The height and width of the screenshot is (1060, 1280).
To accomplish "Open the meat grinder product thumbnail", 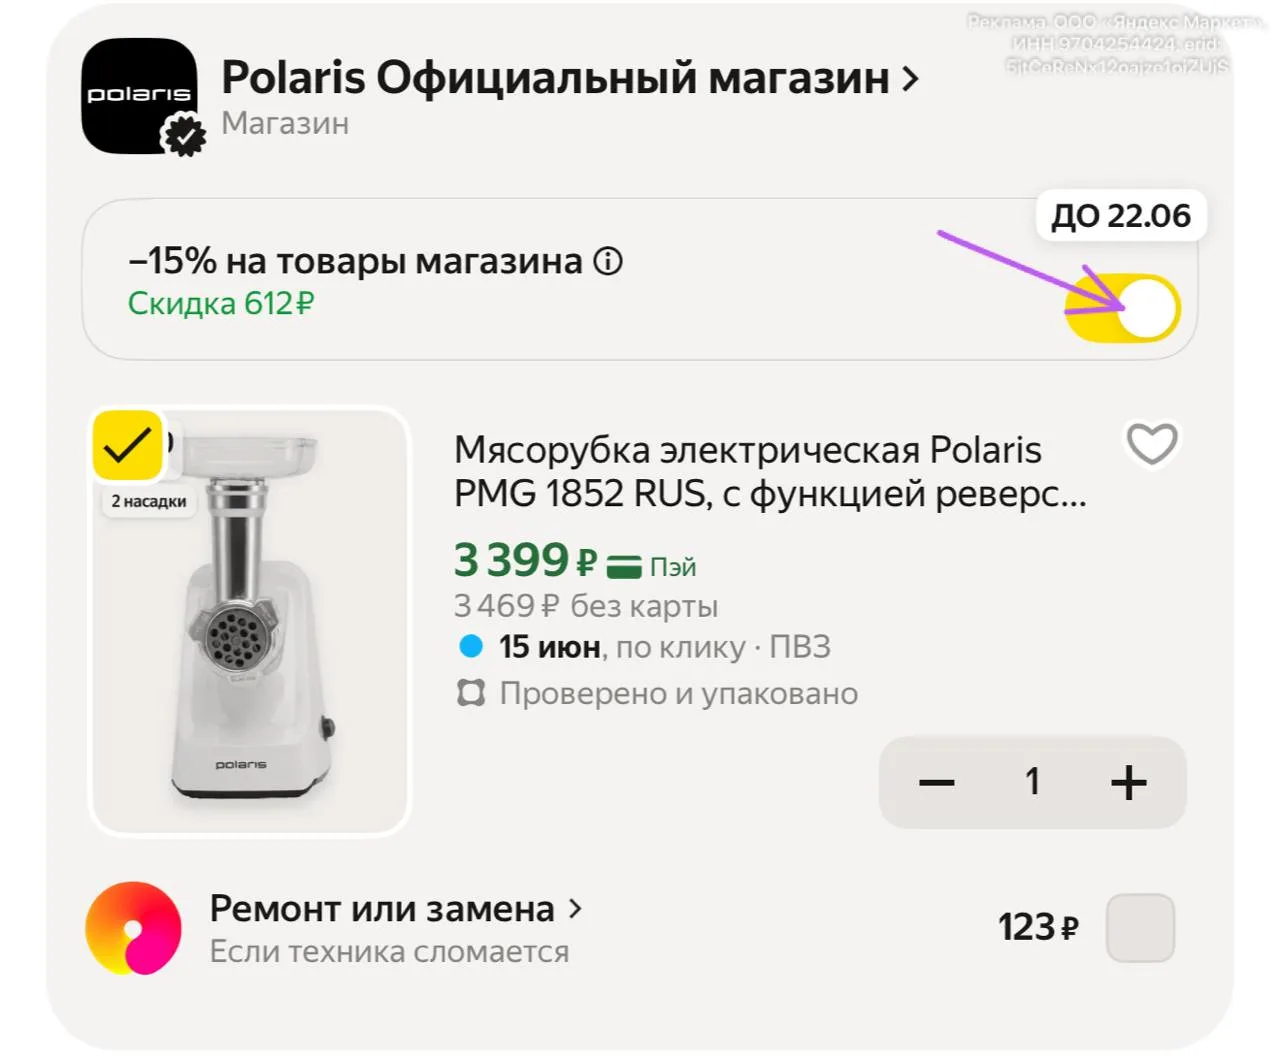I will point(250,620).
